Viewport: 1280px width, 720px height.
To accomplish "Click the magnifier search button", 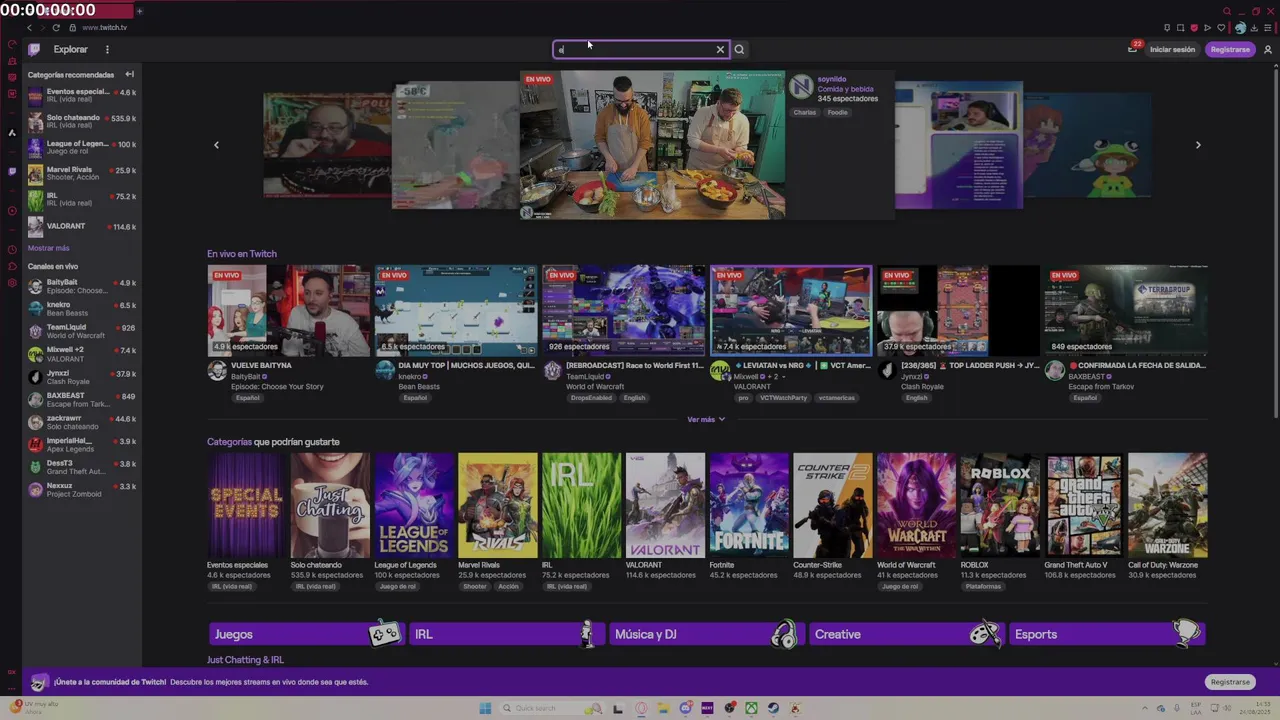I will pyautogui.click(x=739, y=49).
